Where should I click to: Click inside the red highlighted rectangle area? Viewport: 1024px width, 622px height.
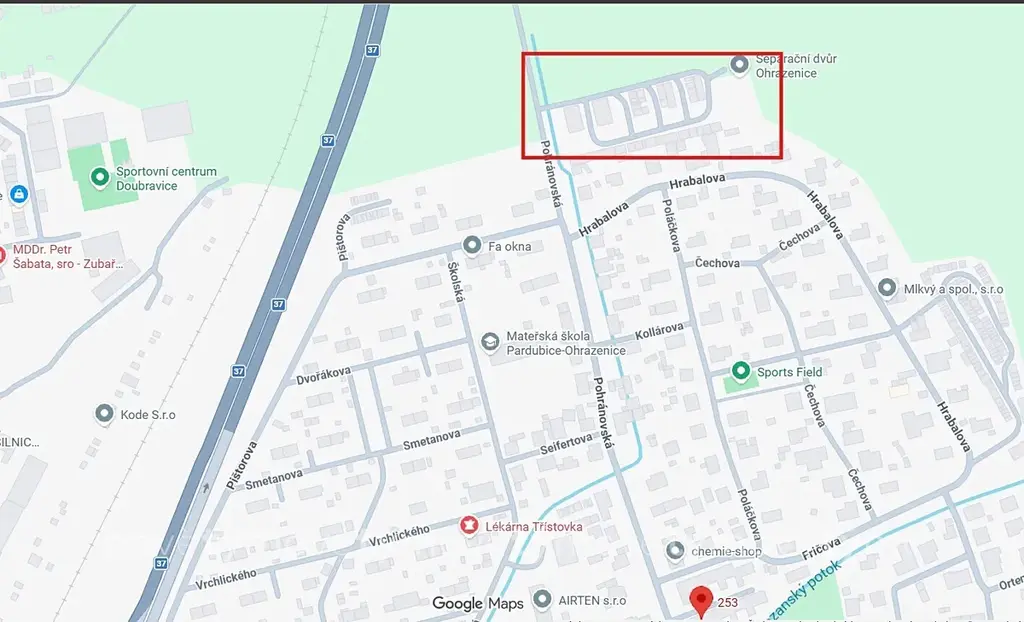pyautogui.click(x=652, y=105)
